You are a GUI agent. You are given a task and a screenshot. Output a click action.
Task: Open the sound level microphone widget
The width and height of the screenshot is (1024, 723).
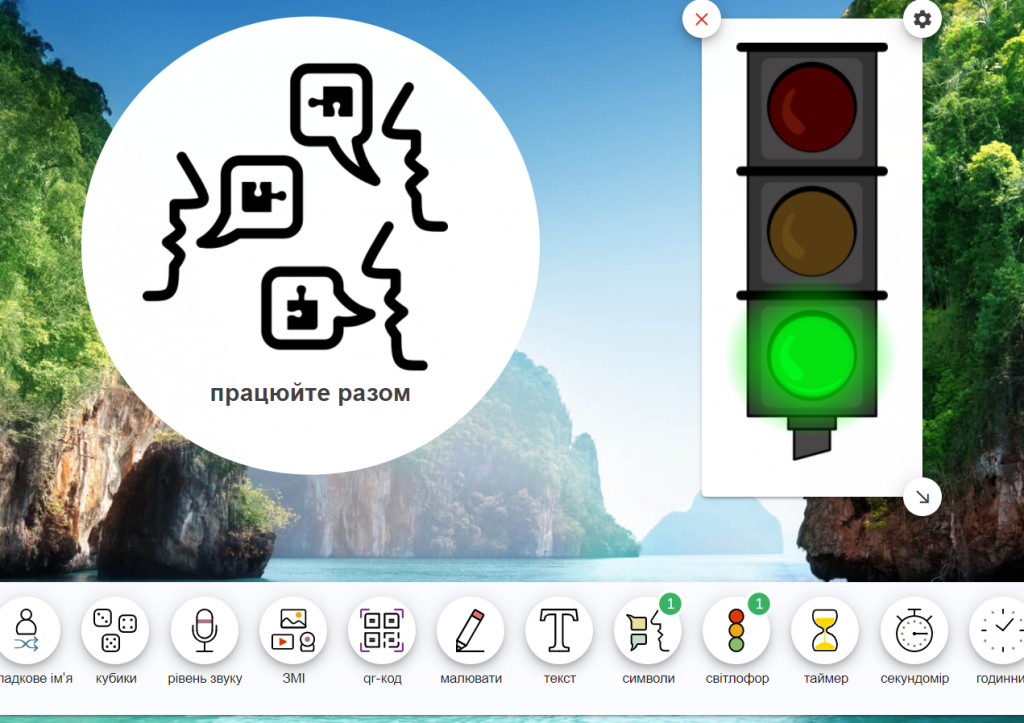tap(204, 631)
